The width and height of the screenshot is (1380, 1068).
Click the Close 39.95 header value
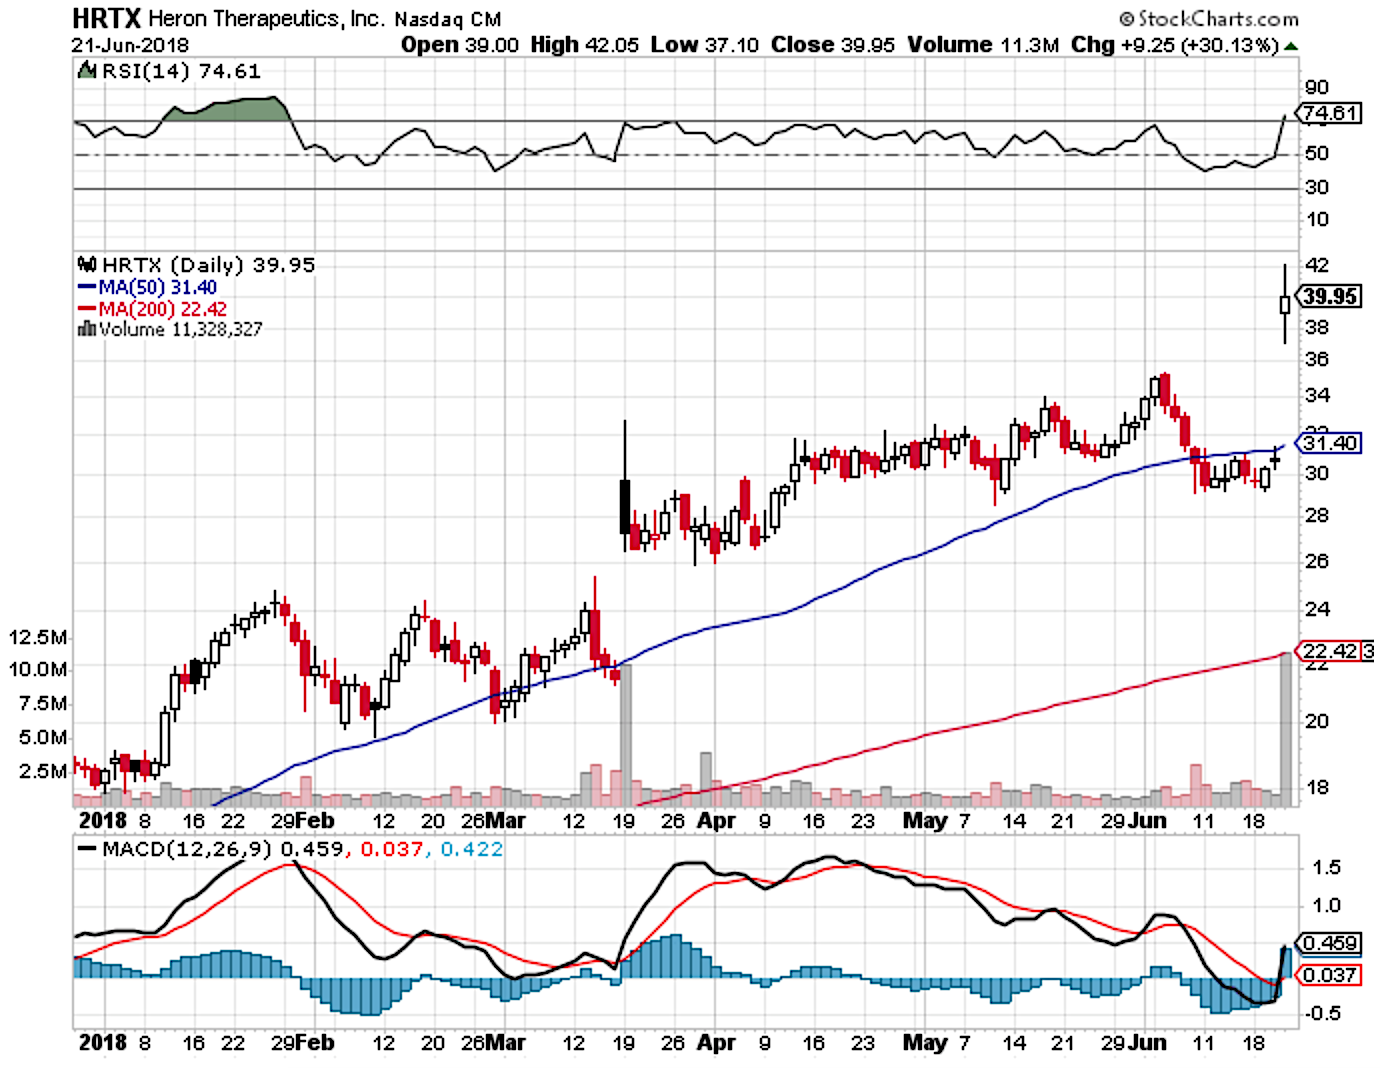833,45
